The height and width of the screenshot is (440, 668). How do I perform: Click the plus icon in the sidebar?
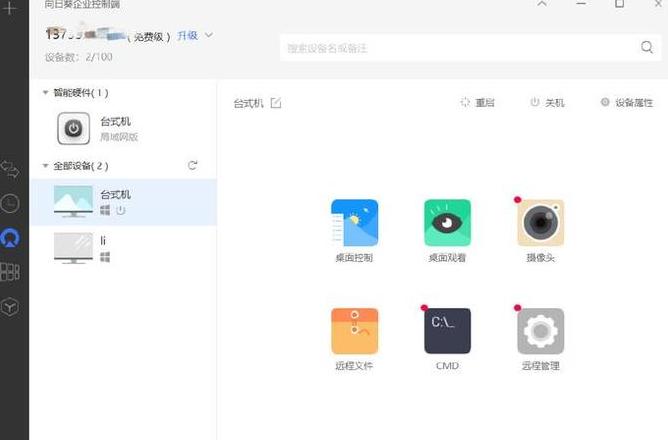pos(9,7)
